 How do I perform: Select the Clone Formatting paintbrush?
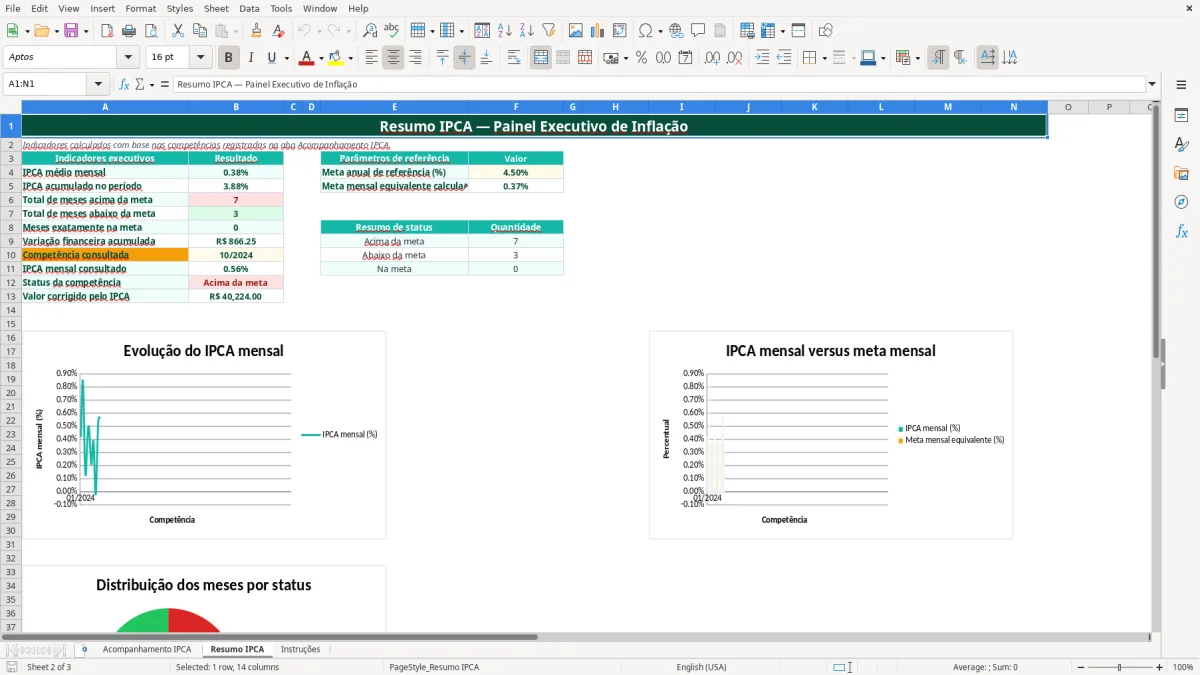[256, 31]
